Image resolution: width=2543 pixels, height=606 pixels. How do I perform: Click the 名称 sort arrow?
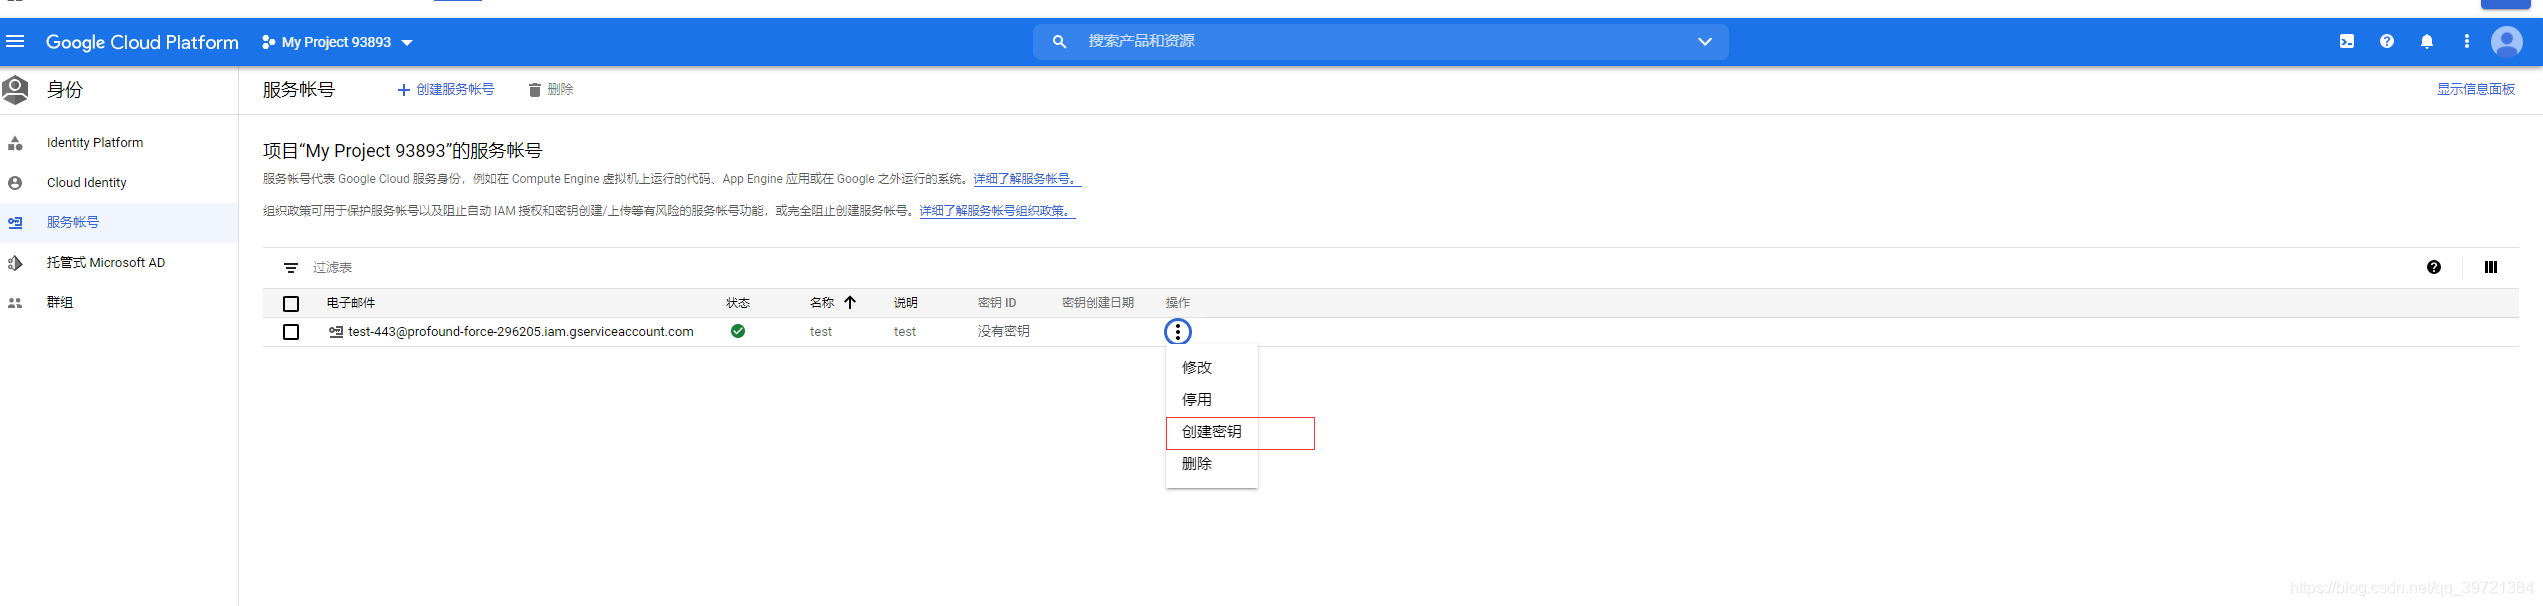point(850,302)
